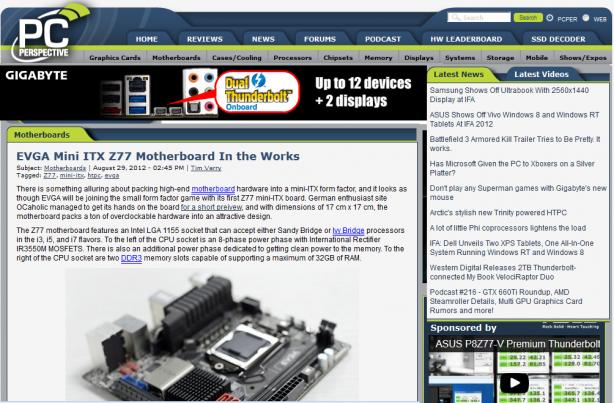Click the htpc tag link
The image size is (614, 403).
pyautogui.click(x=94, y=175)
